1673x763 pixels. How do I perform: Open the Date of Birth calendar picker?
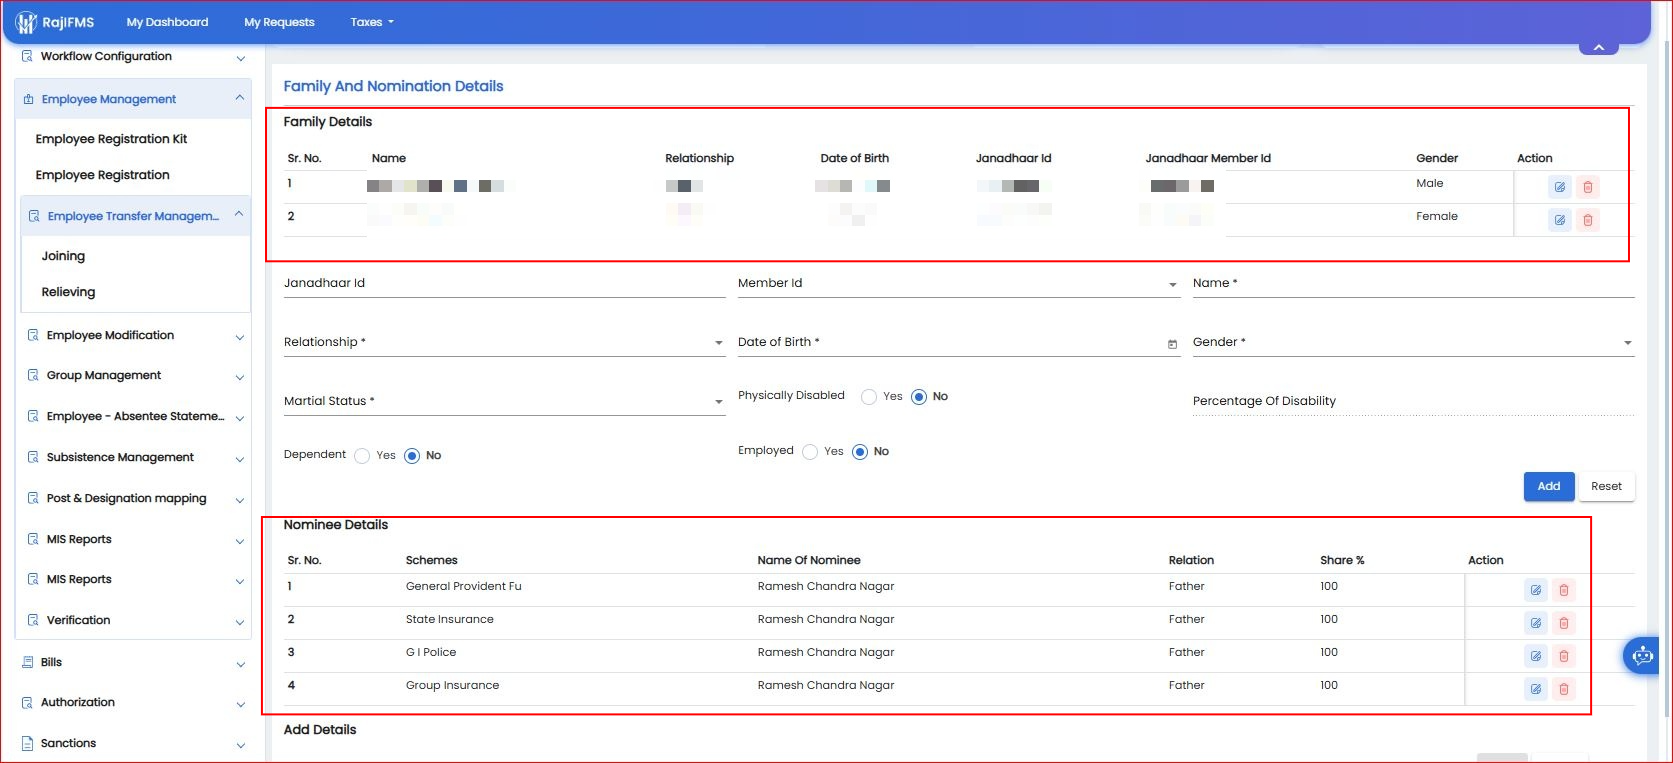coord(1172,344)
